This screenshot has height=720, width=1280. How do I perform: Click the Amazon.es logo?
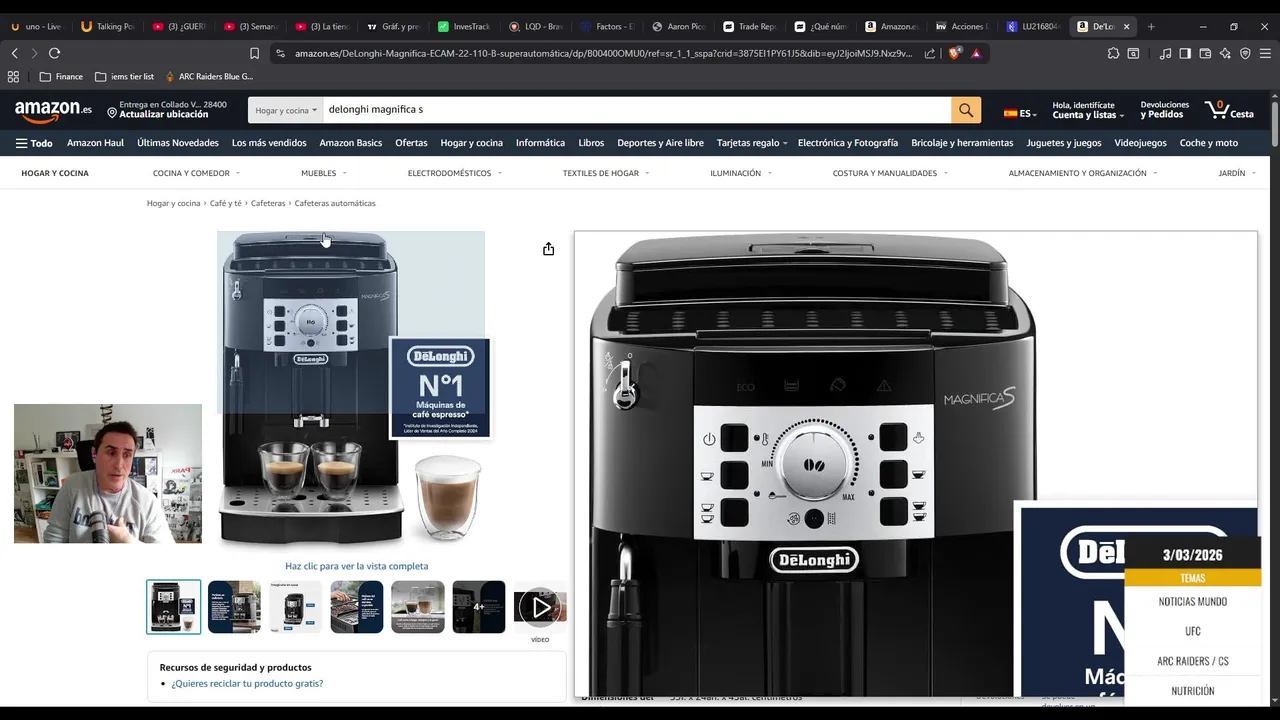53,110
